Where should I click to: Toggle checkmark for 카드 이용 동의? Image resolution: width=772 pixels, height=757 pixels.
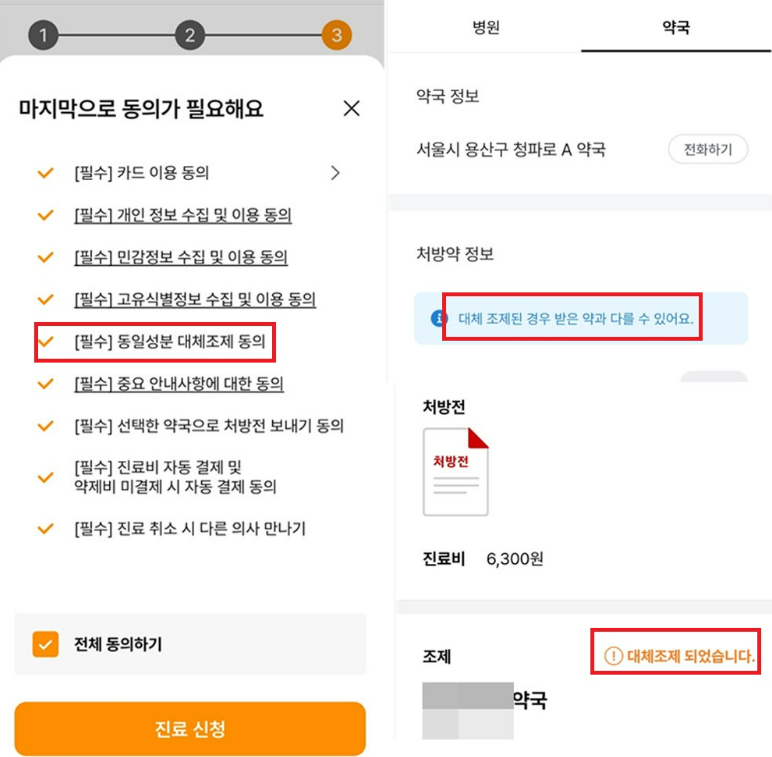pos(45,173)
